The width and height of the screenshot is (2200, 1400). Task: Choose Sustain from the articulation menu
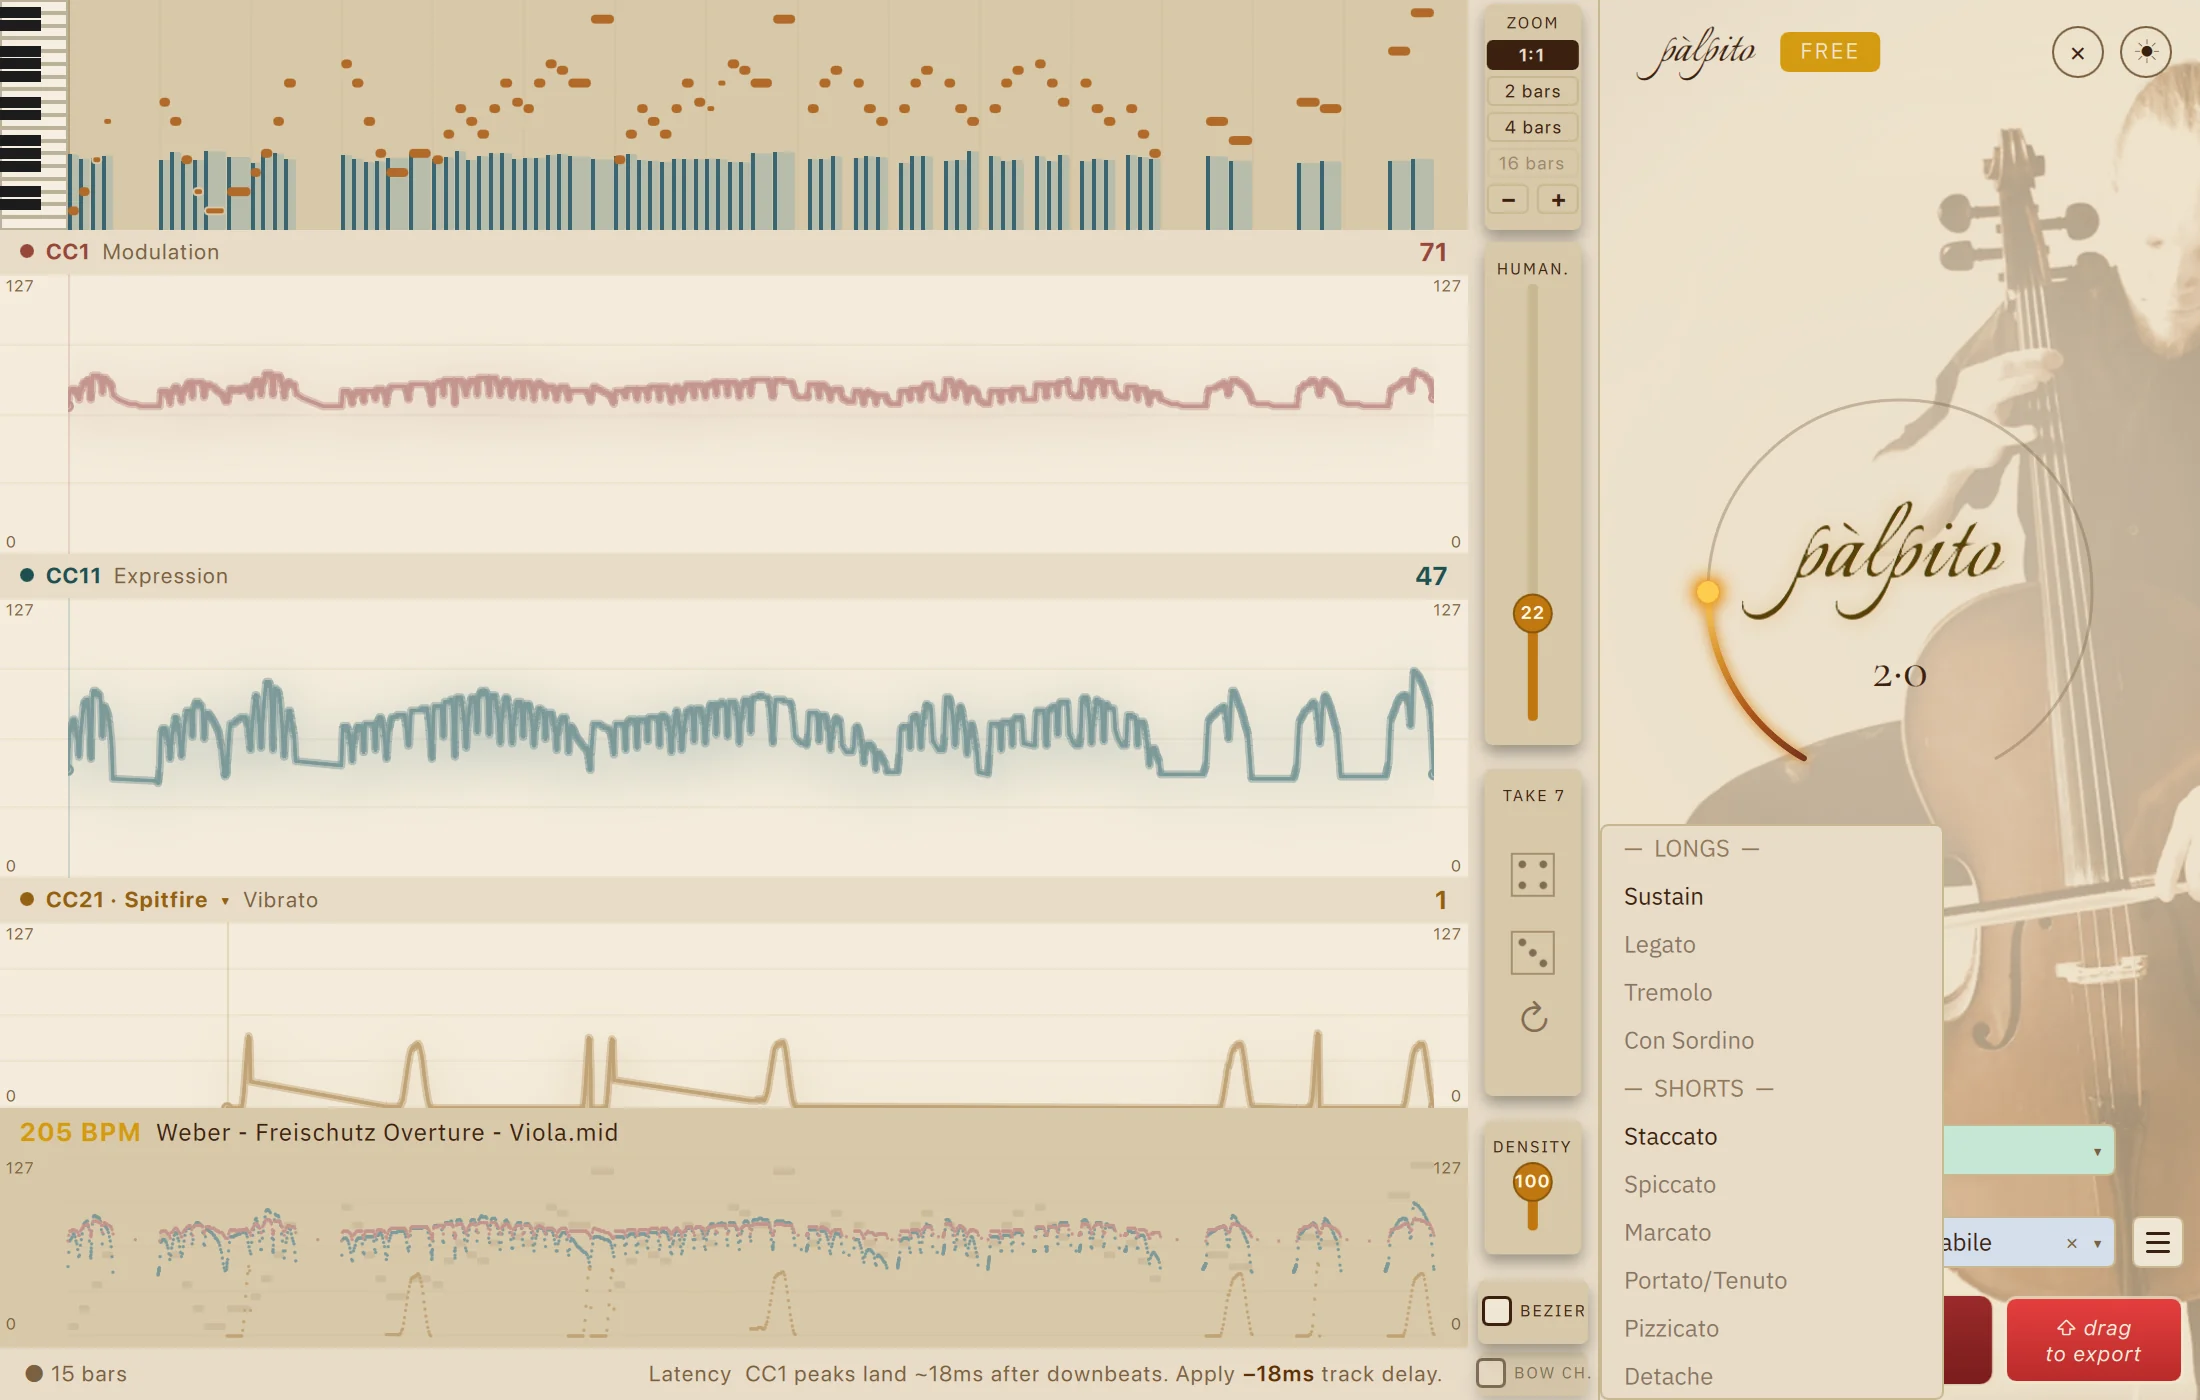pos(1771,897)
